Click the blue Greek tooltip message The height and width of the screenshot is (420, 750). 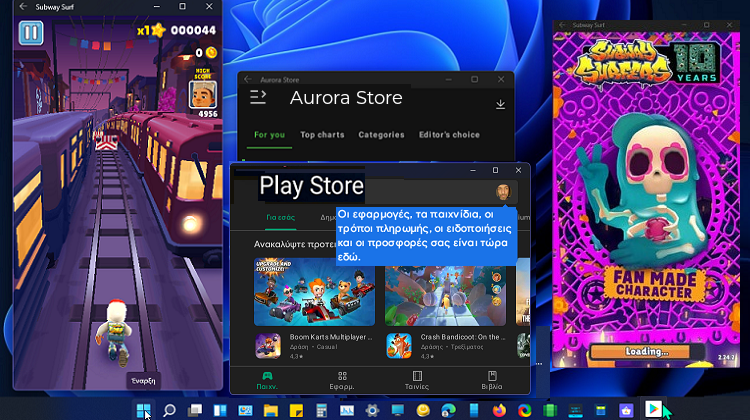tap(426, 235)
